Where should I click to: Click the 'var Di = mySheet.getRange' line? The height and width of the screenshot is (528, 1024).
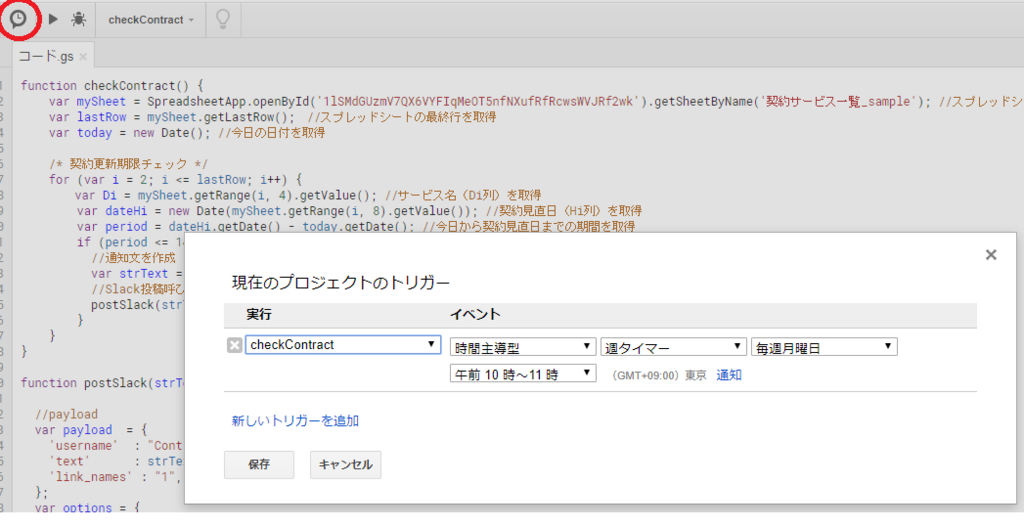click(x=309, y=195)
